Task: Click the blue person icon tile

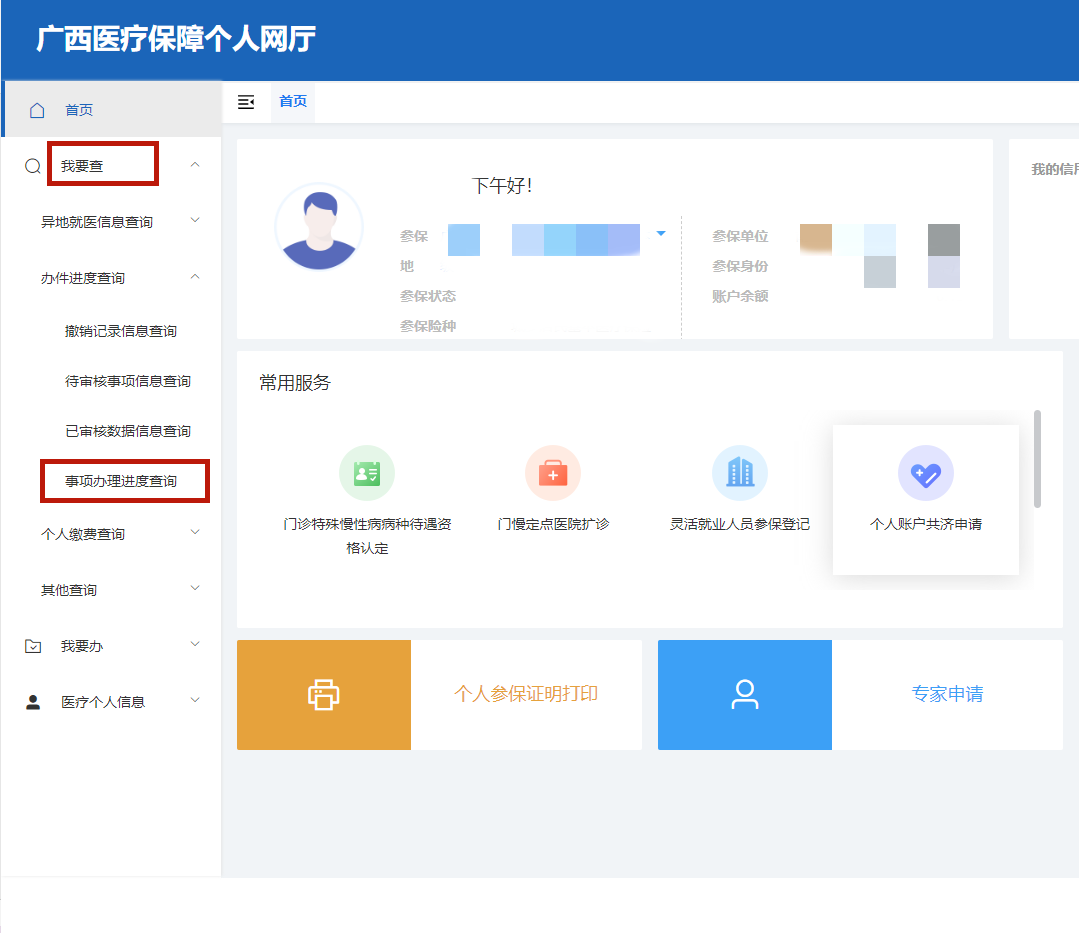Action: click(745, 695)
